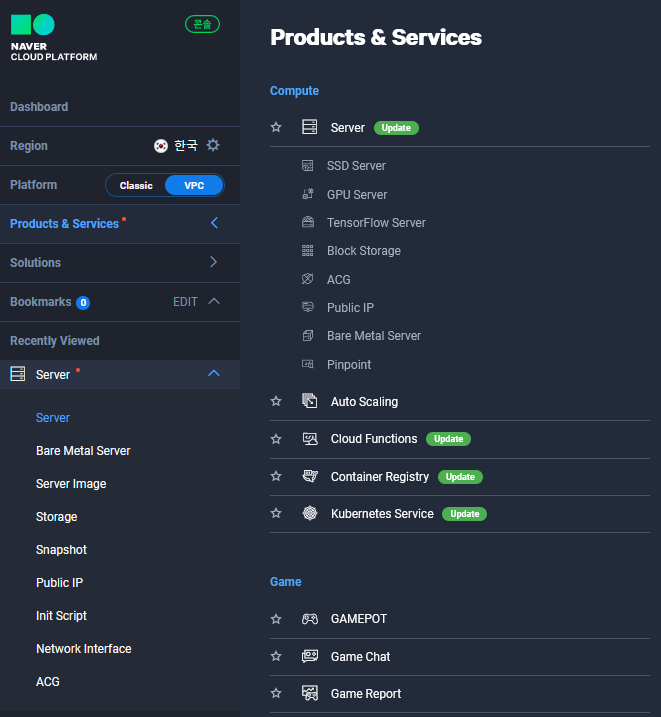The width and height of the screenshot is (661, 717).
Task: Open Bare Metal Server in sidebar
Action: [83, 451]
